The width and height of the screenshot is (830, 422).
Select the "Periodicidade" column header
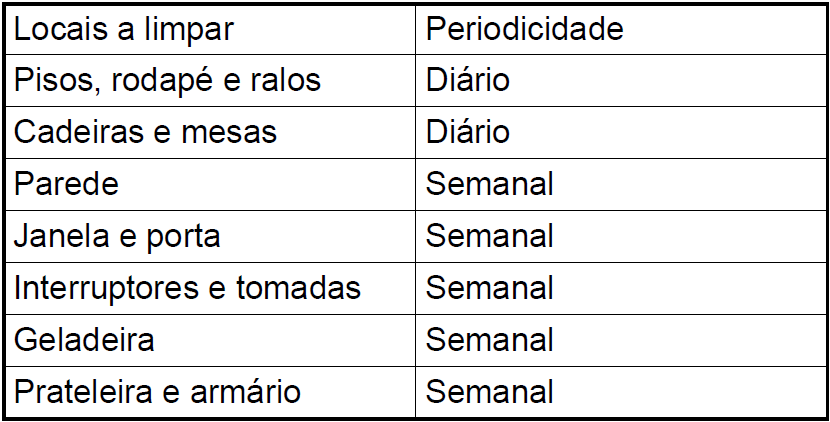coord(524,29)
